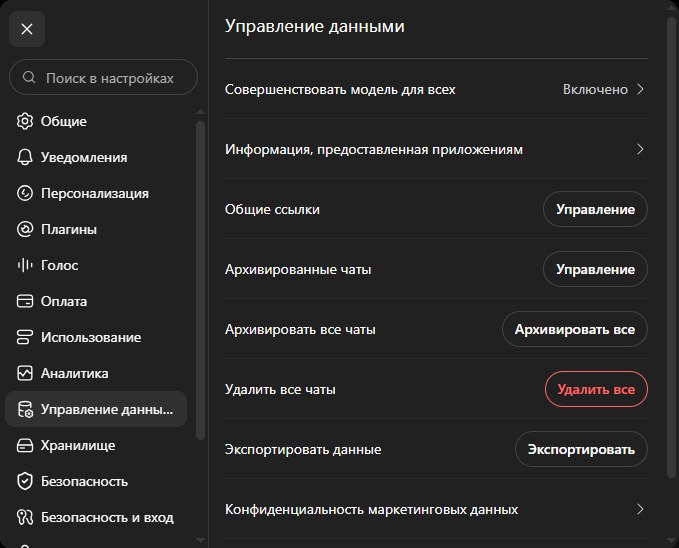Click Управление button for Архивированные чаты
The width and height of the screenshot is (679, 548).
(595, 269)
